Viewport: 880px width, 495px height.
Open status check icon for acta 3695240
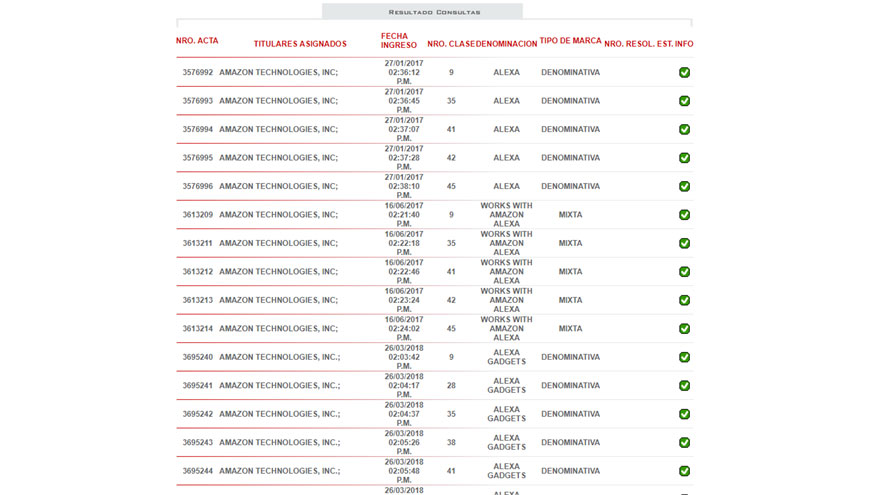(684, 357)
